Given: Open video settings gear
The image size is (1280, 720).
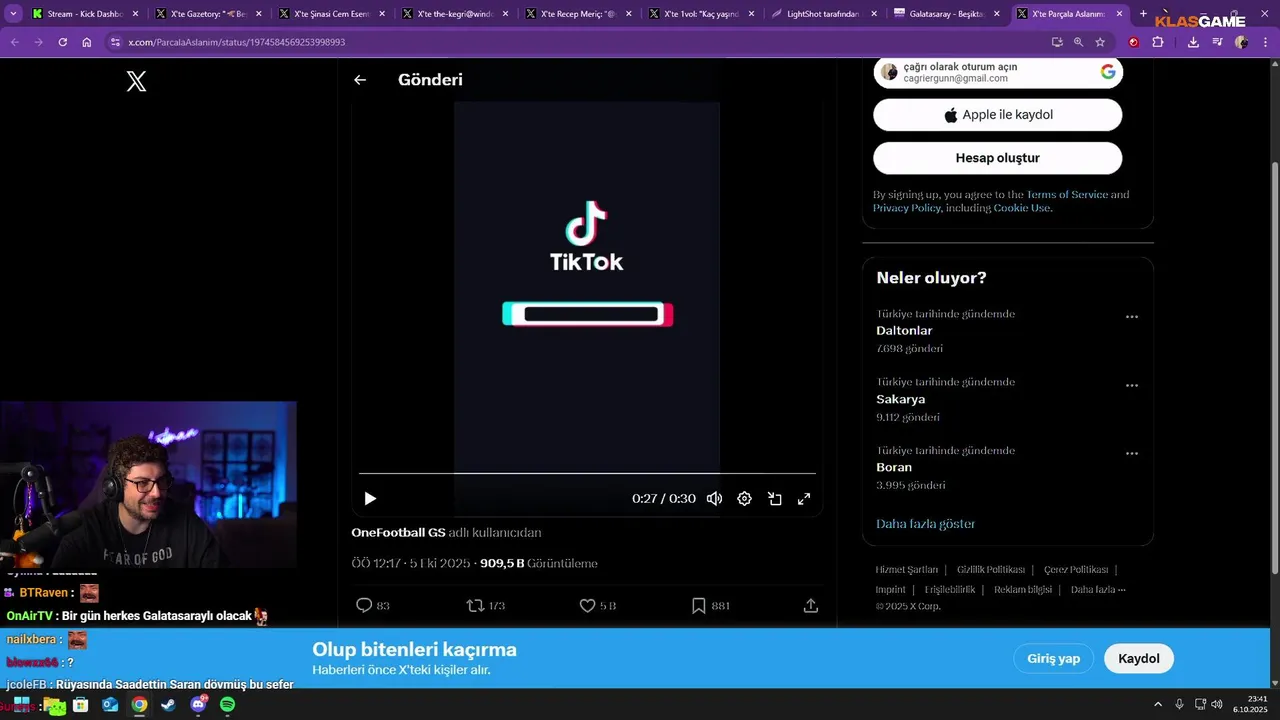Looking at the screenshot, I should [744, 498].
